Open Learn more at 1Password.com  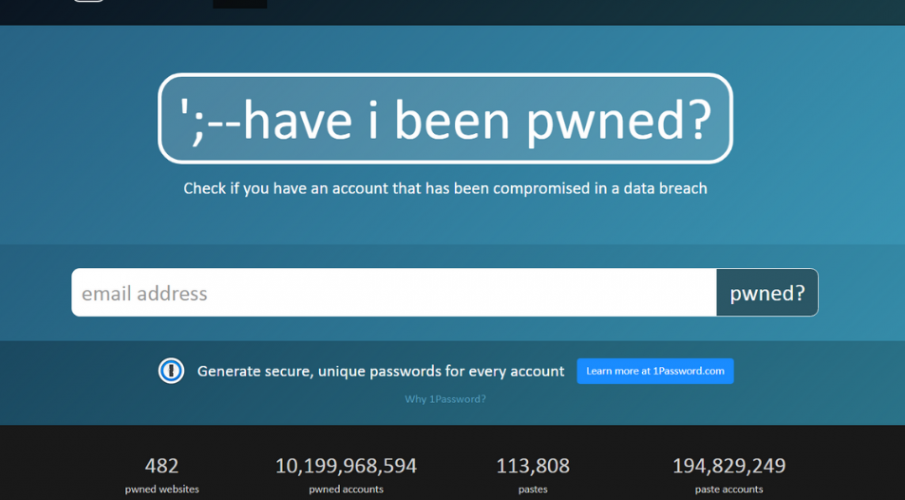655,371
